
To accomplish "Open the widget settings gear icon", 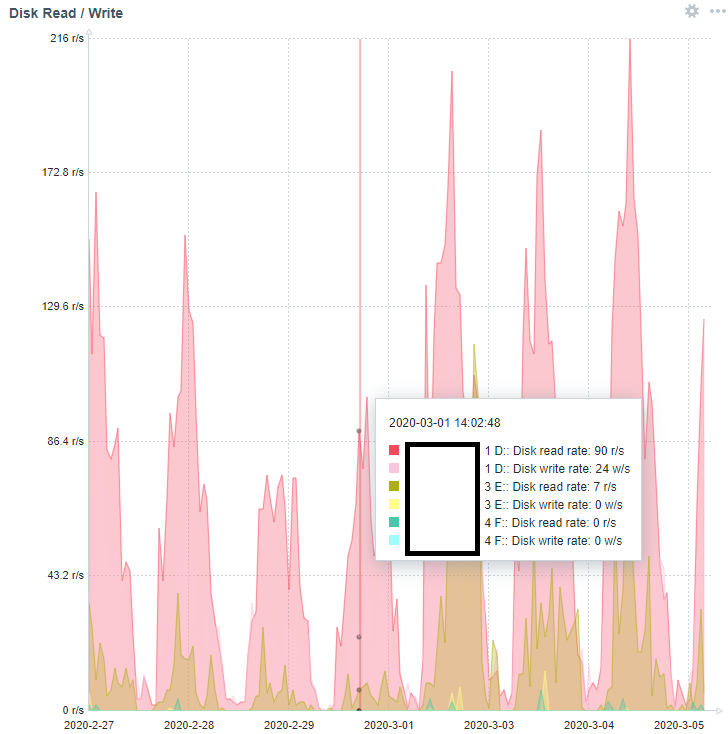I will point(691,11).
